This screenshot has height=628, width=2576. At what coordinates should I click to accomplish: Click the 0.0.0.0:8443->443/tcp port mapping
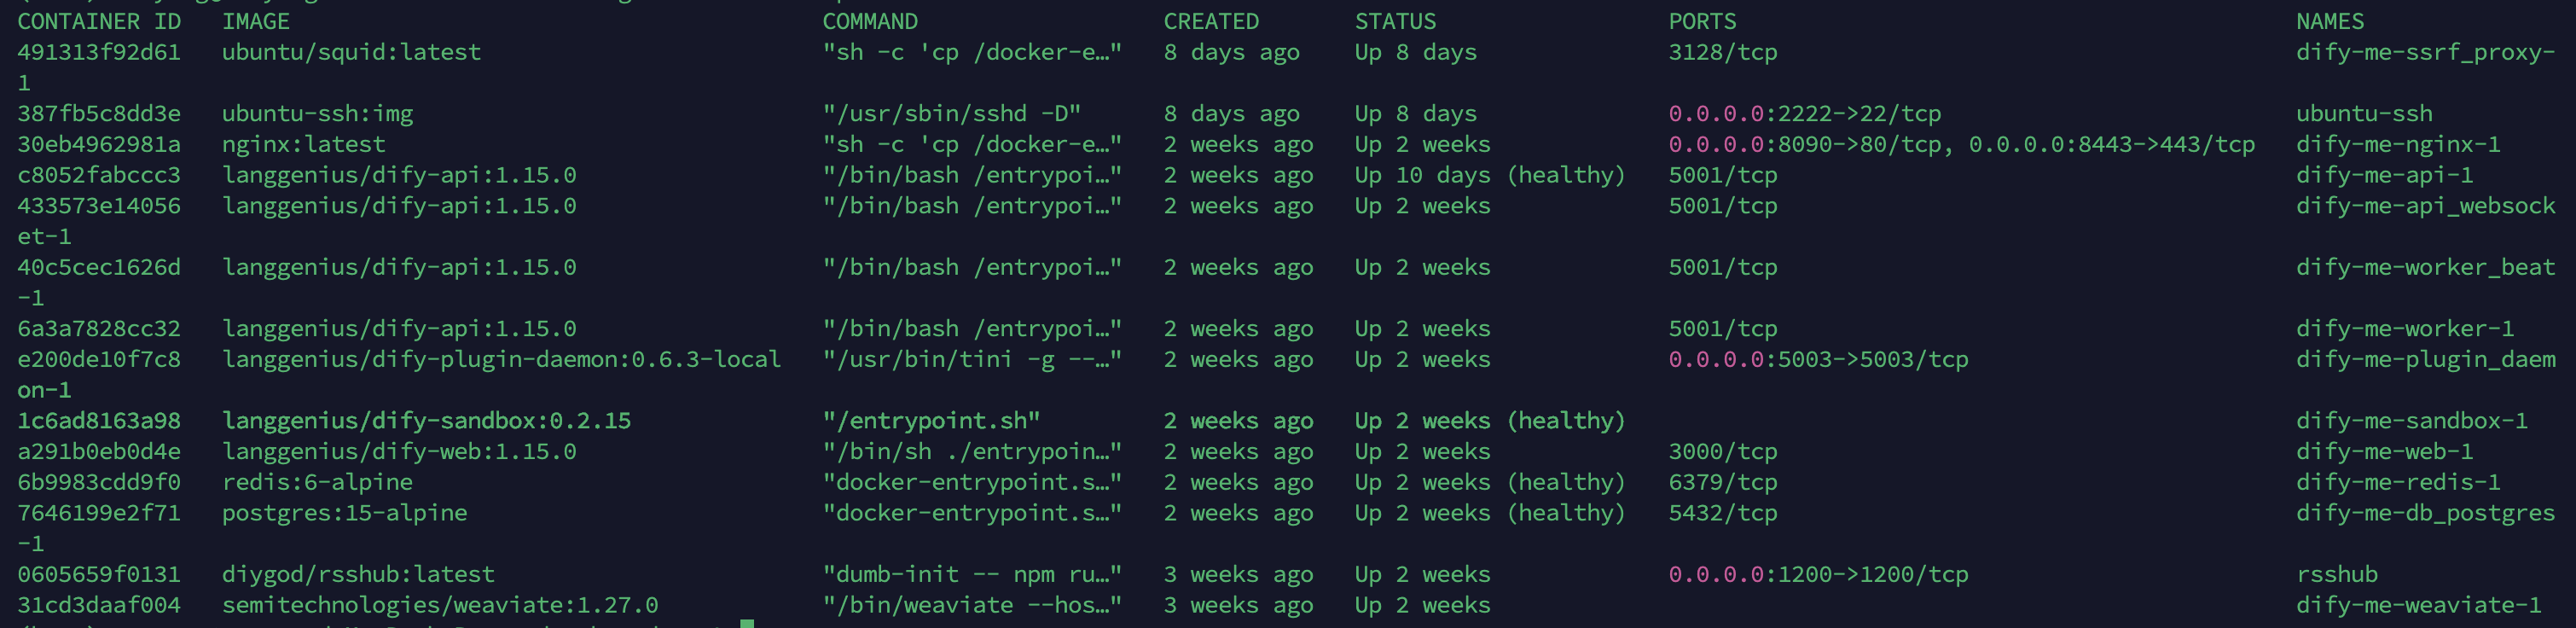(2111, 144)
